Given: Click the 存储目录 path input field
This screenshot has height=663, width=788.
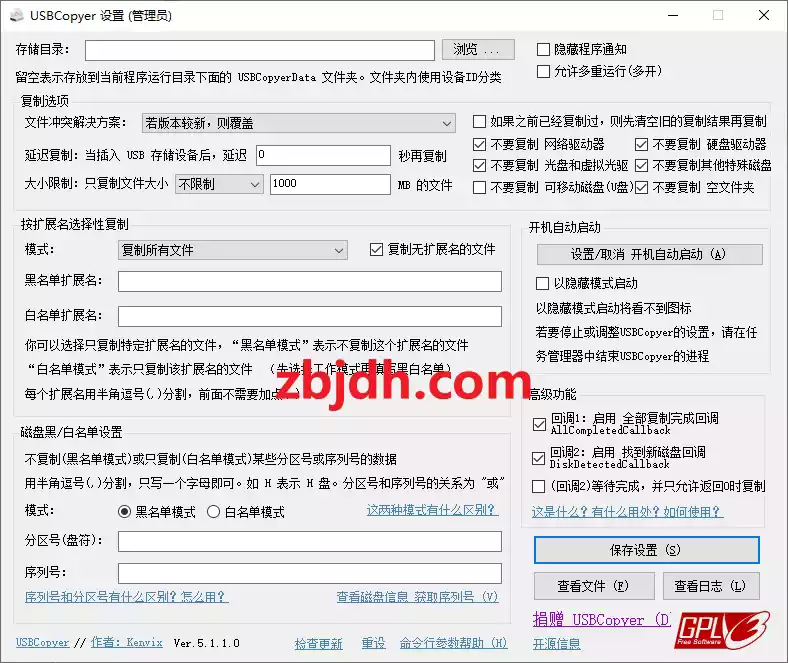Looking at the screenshot, I should (x=260, y=50).
